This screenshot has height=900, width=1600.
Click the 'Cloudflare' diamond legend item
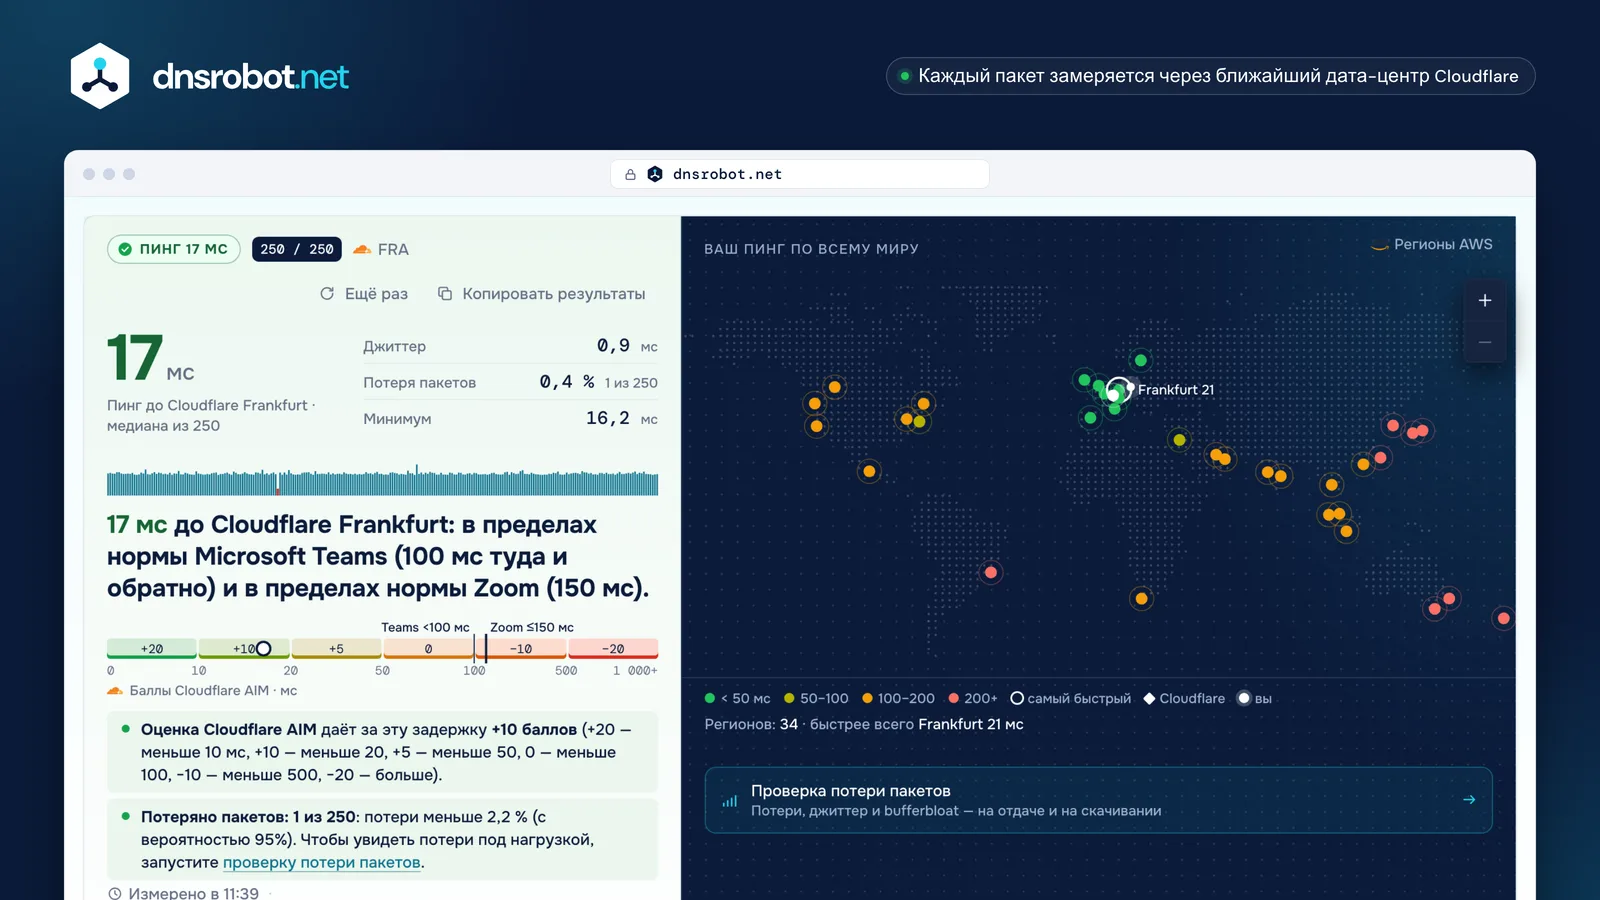pyautogui.click(x=1184, y=698)
